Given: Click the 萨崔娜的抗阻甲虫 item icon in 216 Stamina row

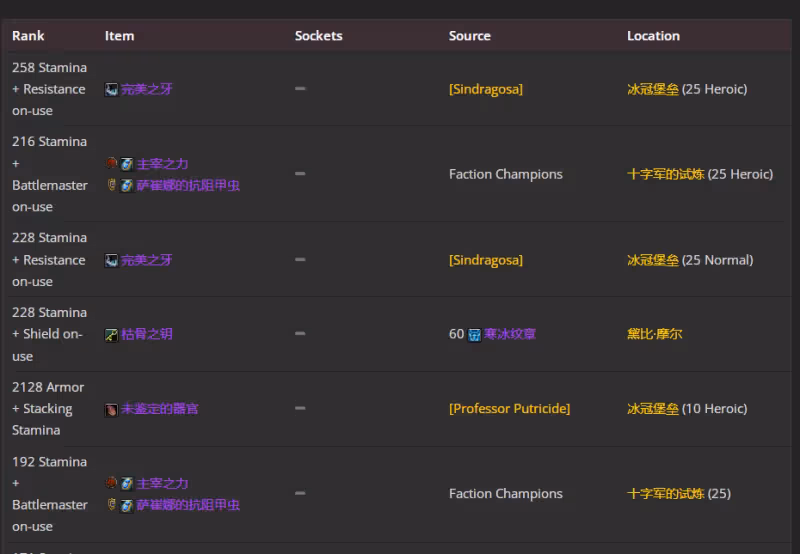Looking at the screenshot, I should point(127,186).
